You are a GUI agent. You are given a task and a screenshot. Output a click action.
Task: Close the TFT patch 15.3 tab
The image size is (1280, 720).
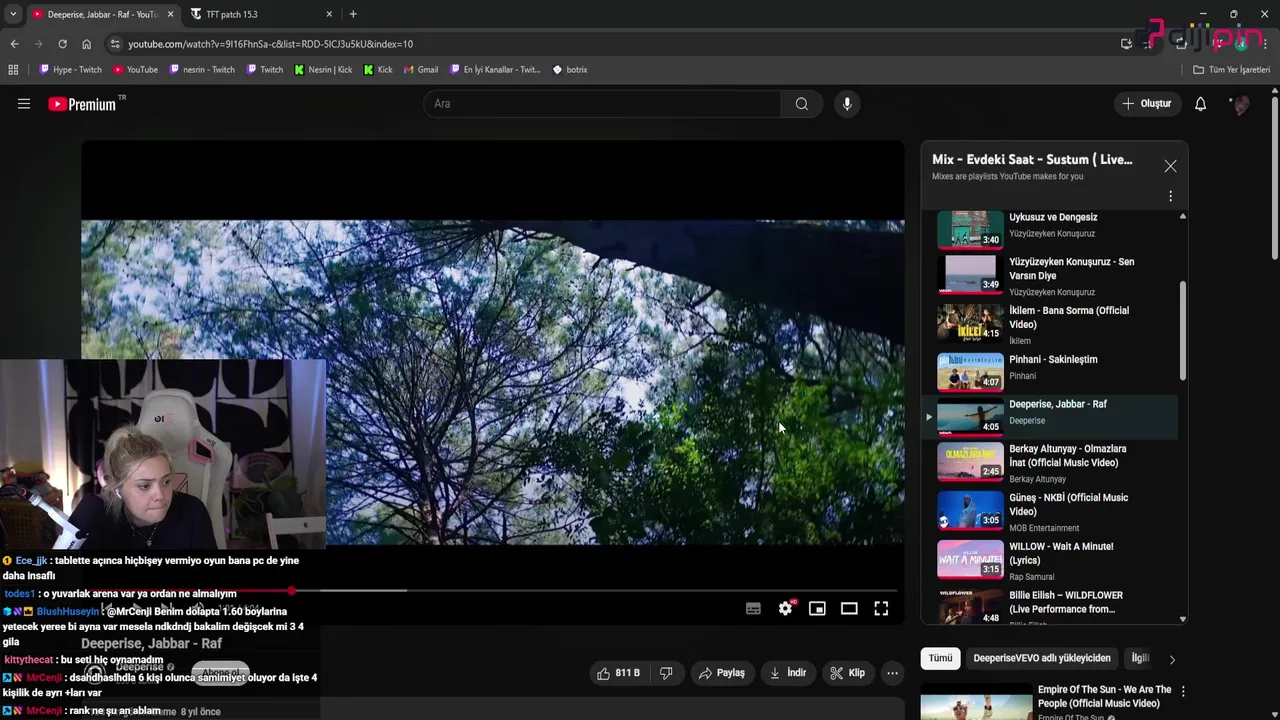click(329, 14)
